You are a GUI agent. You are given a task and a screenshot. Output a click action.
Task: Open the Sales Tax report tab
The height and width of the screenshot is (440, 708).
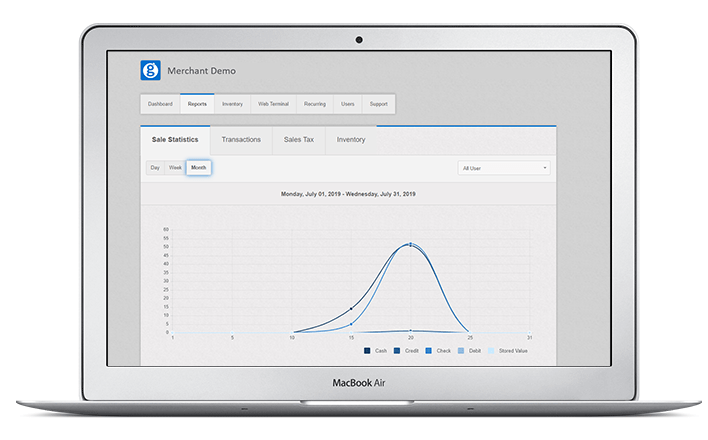point(299,140)
